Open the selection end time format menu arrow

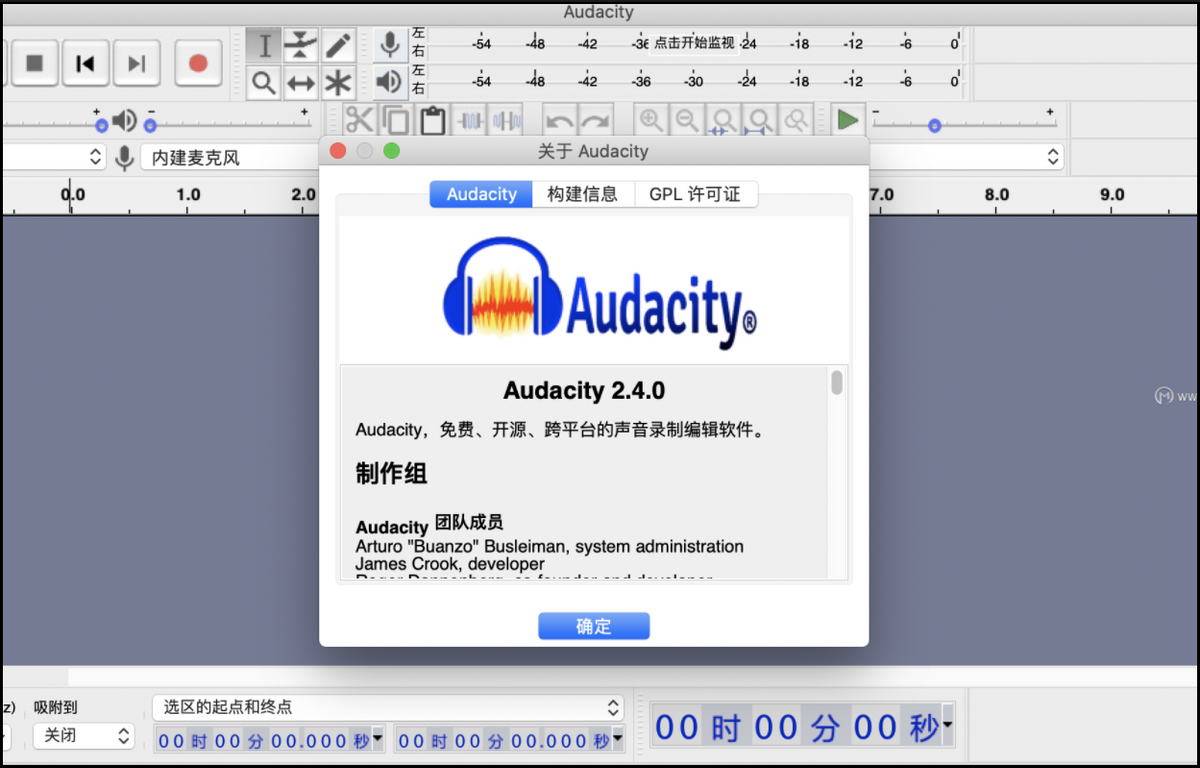617,740
